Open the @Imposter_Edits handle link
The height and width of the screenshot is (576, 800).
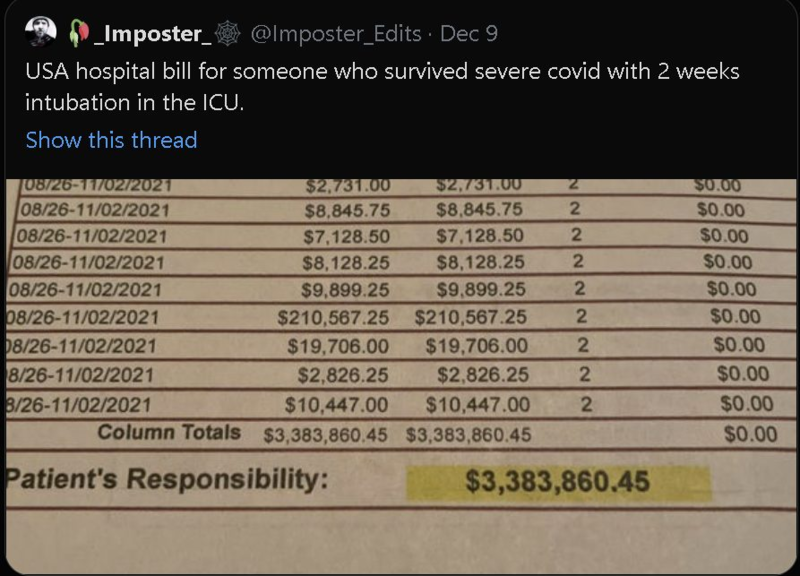click(336, 33)
